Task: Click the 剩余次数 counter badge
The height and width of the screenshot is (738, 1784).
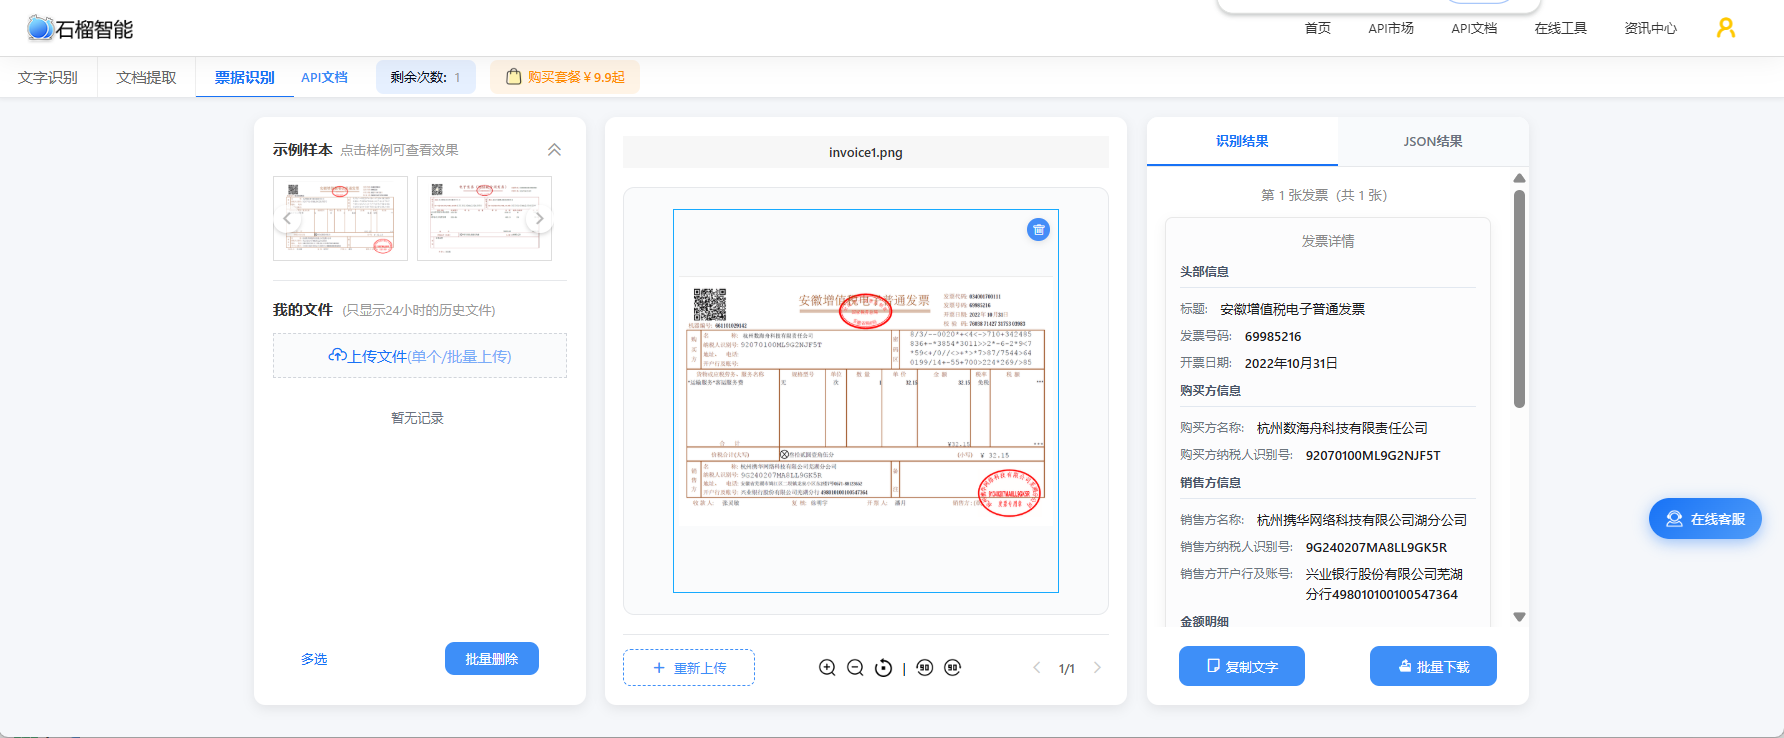Action: [x=426, y=77]
